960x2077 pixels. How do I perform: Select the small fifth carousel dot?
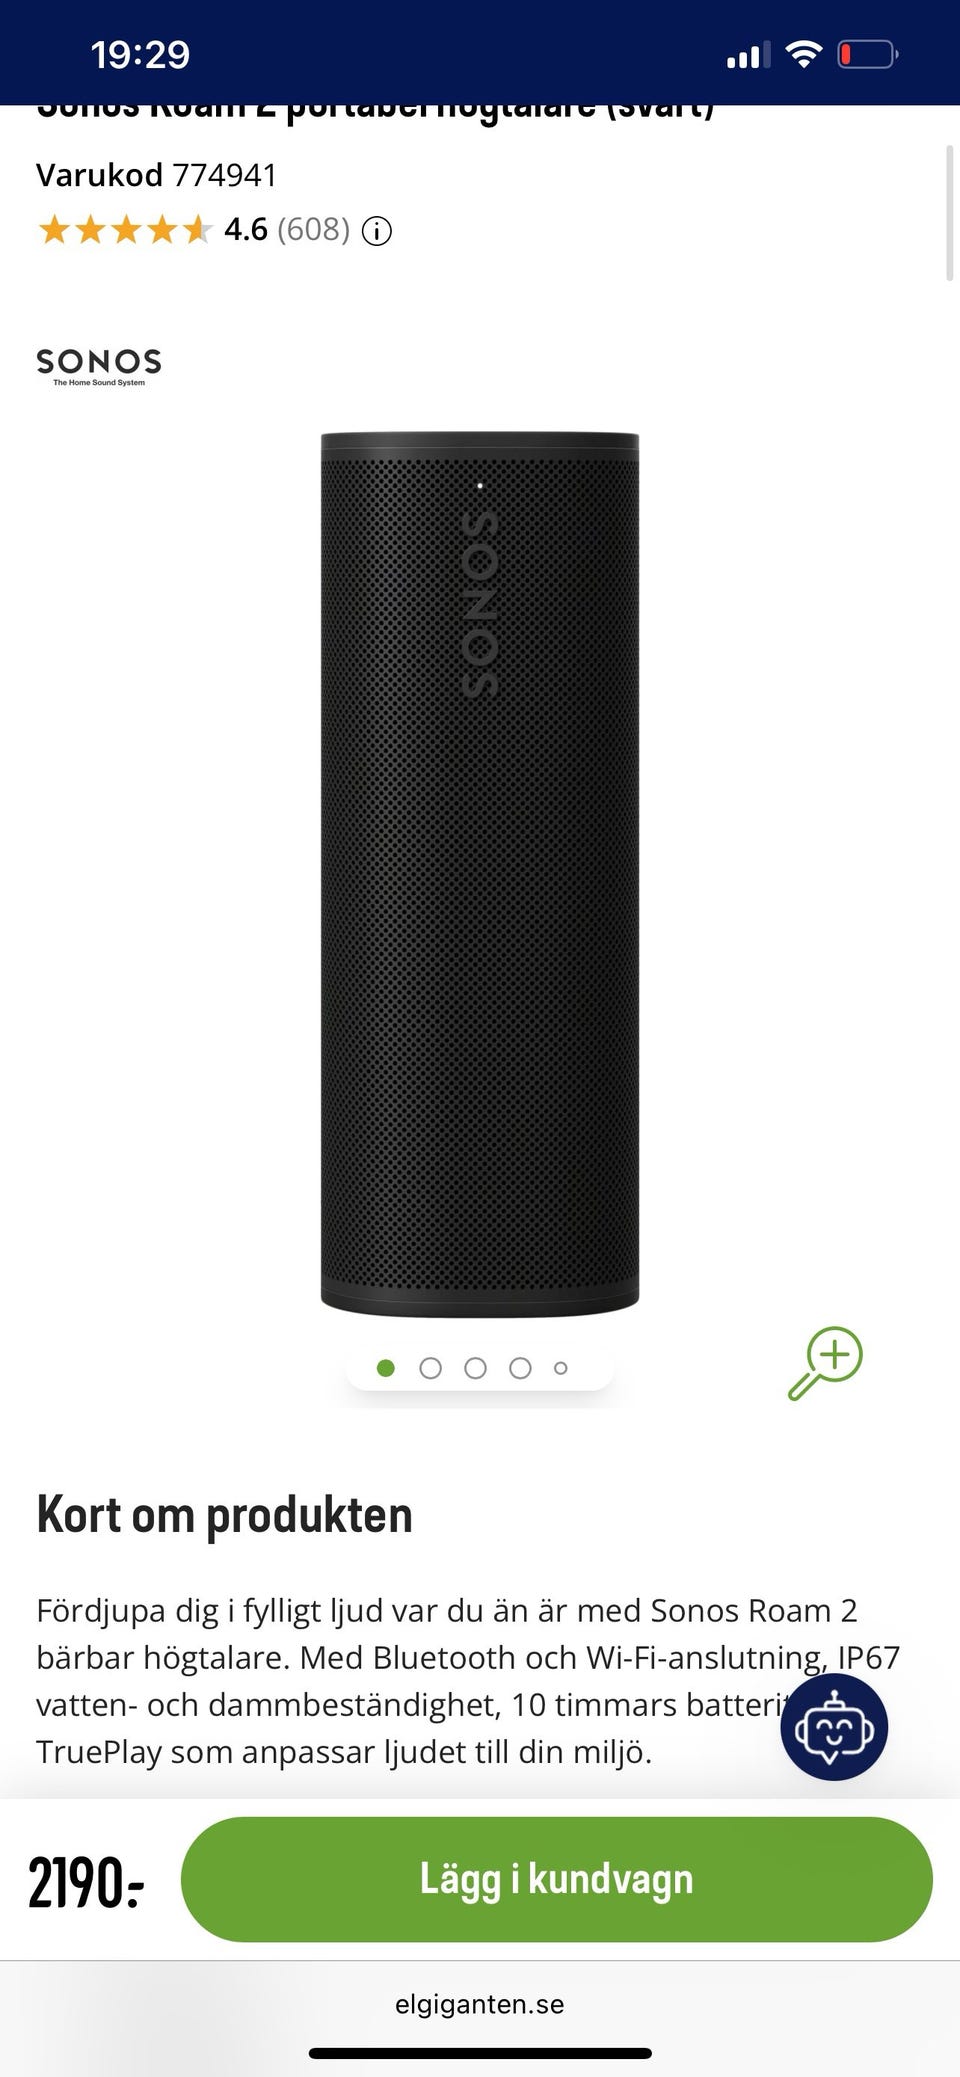[x=561, y=1368]
